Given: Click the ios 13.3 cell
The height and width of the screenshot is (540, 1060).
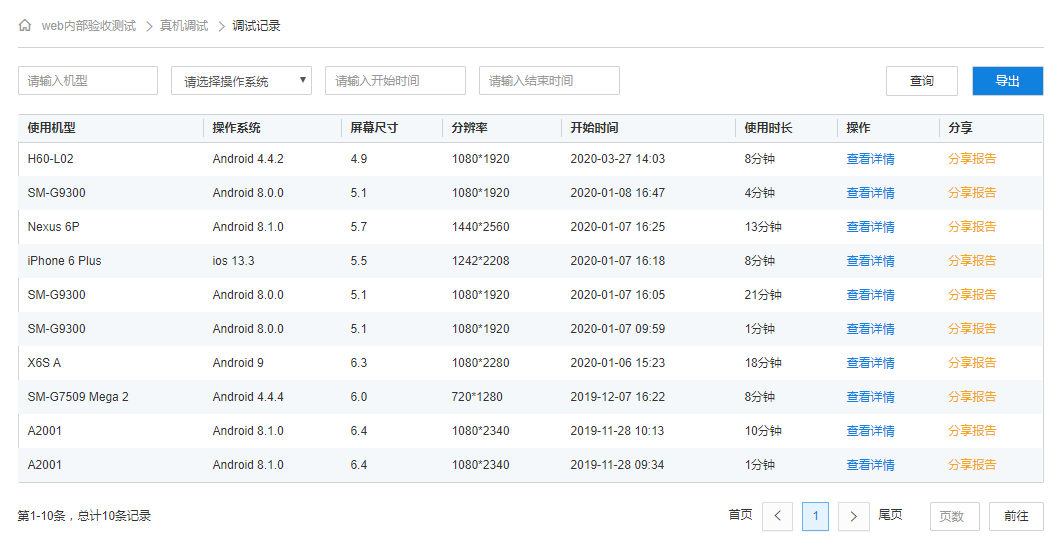Looking at the screenshot, I should (233, 261).
